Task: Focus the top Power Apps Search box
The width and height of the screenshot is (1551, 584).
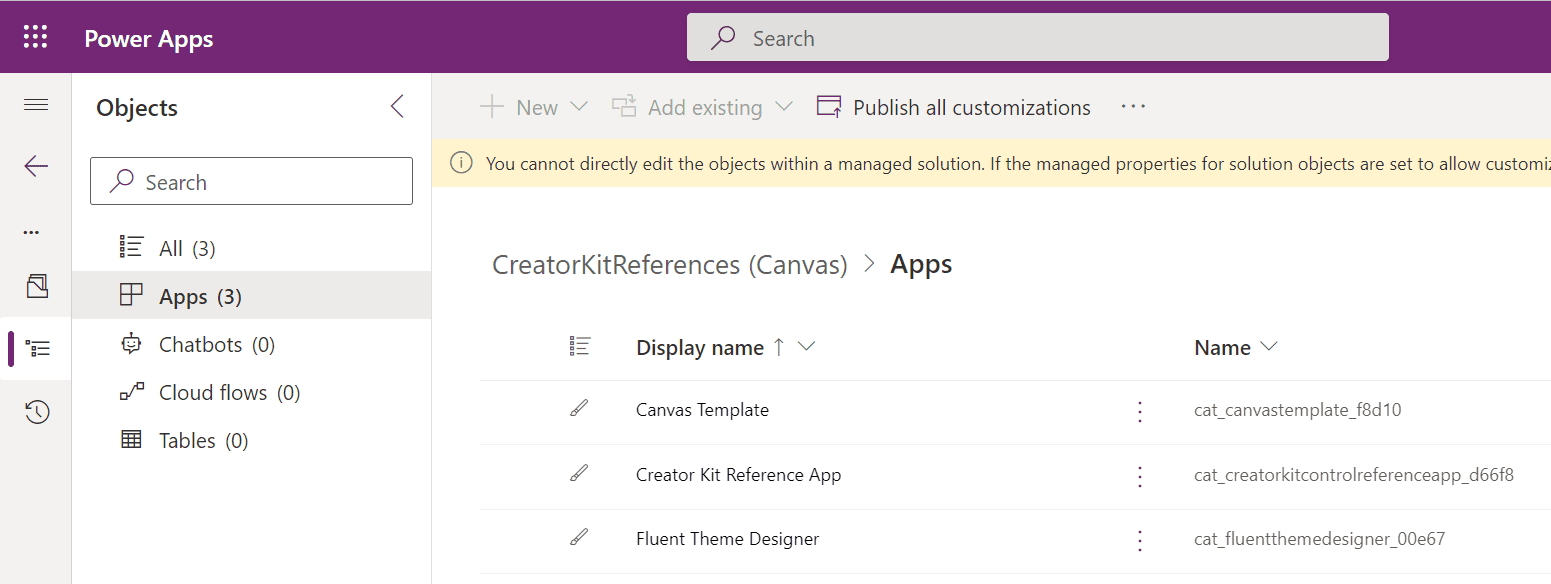Action: pos(1037,38)
